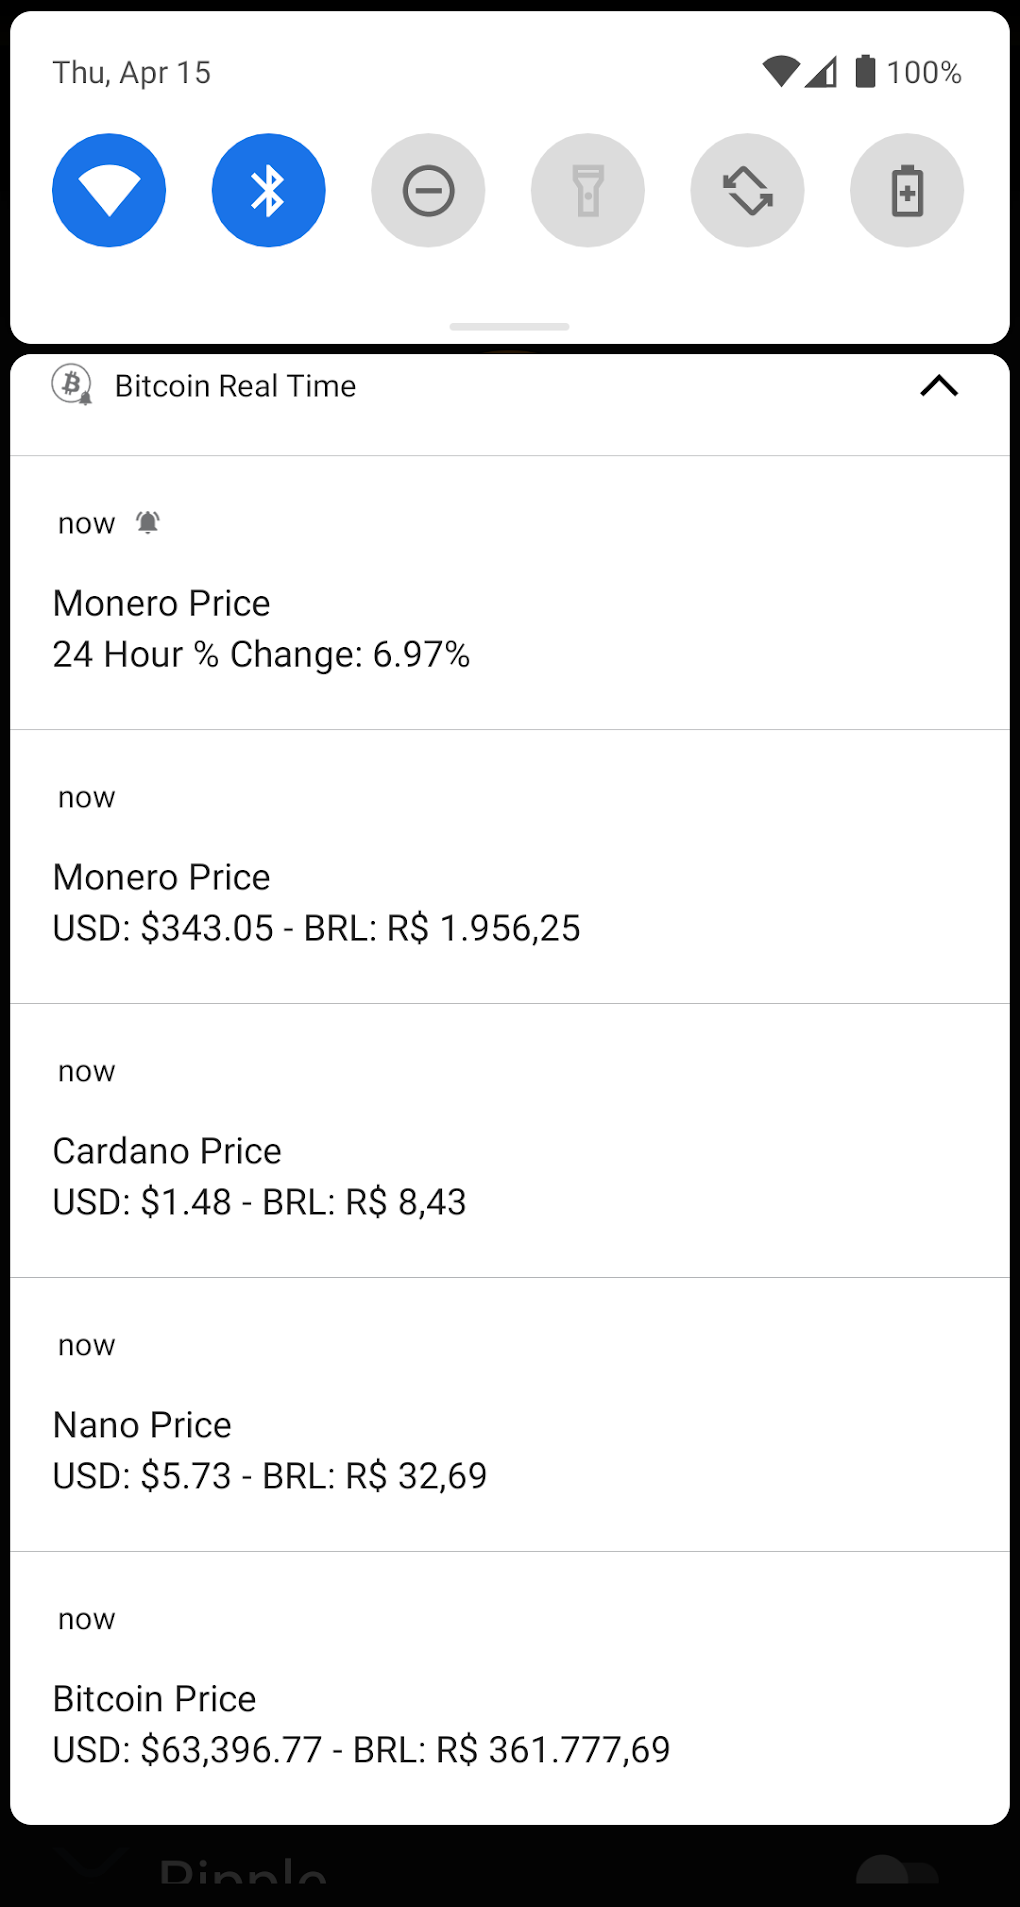Image resolution: width=1020 pixels, height=1907 pixels.
Task: Collapse Bitcoin Real Time notifications
Action: point(939,386)
